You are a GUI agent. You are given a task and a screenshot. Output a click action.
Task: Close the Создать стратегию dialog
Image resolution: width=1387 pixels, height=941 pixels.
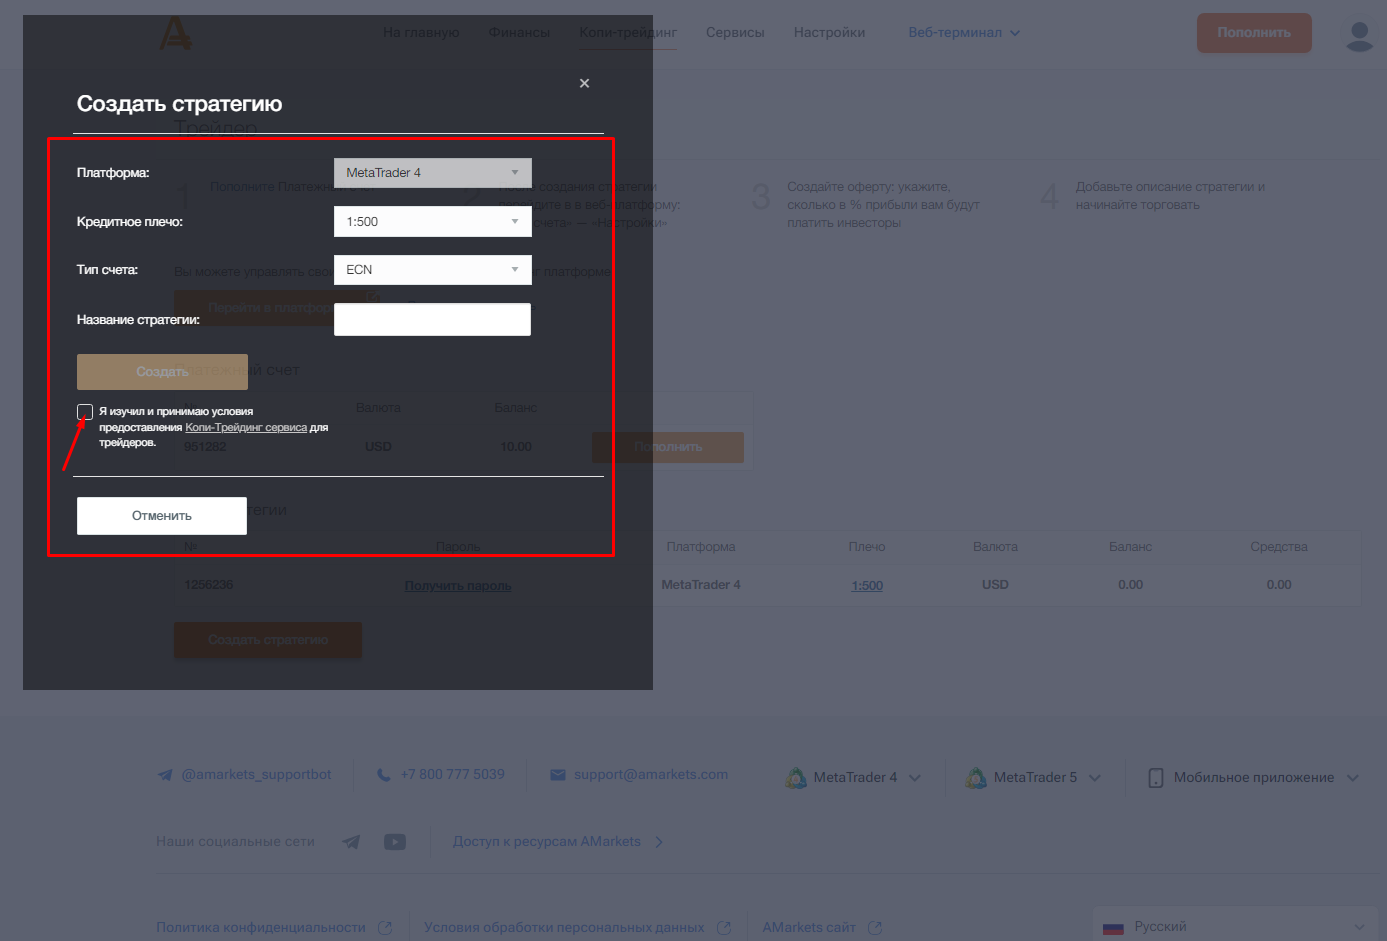pos(584,83)
